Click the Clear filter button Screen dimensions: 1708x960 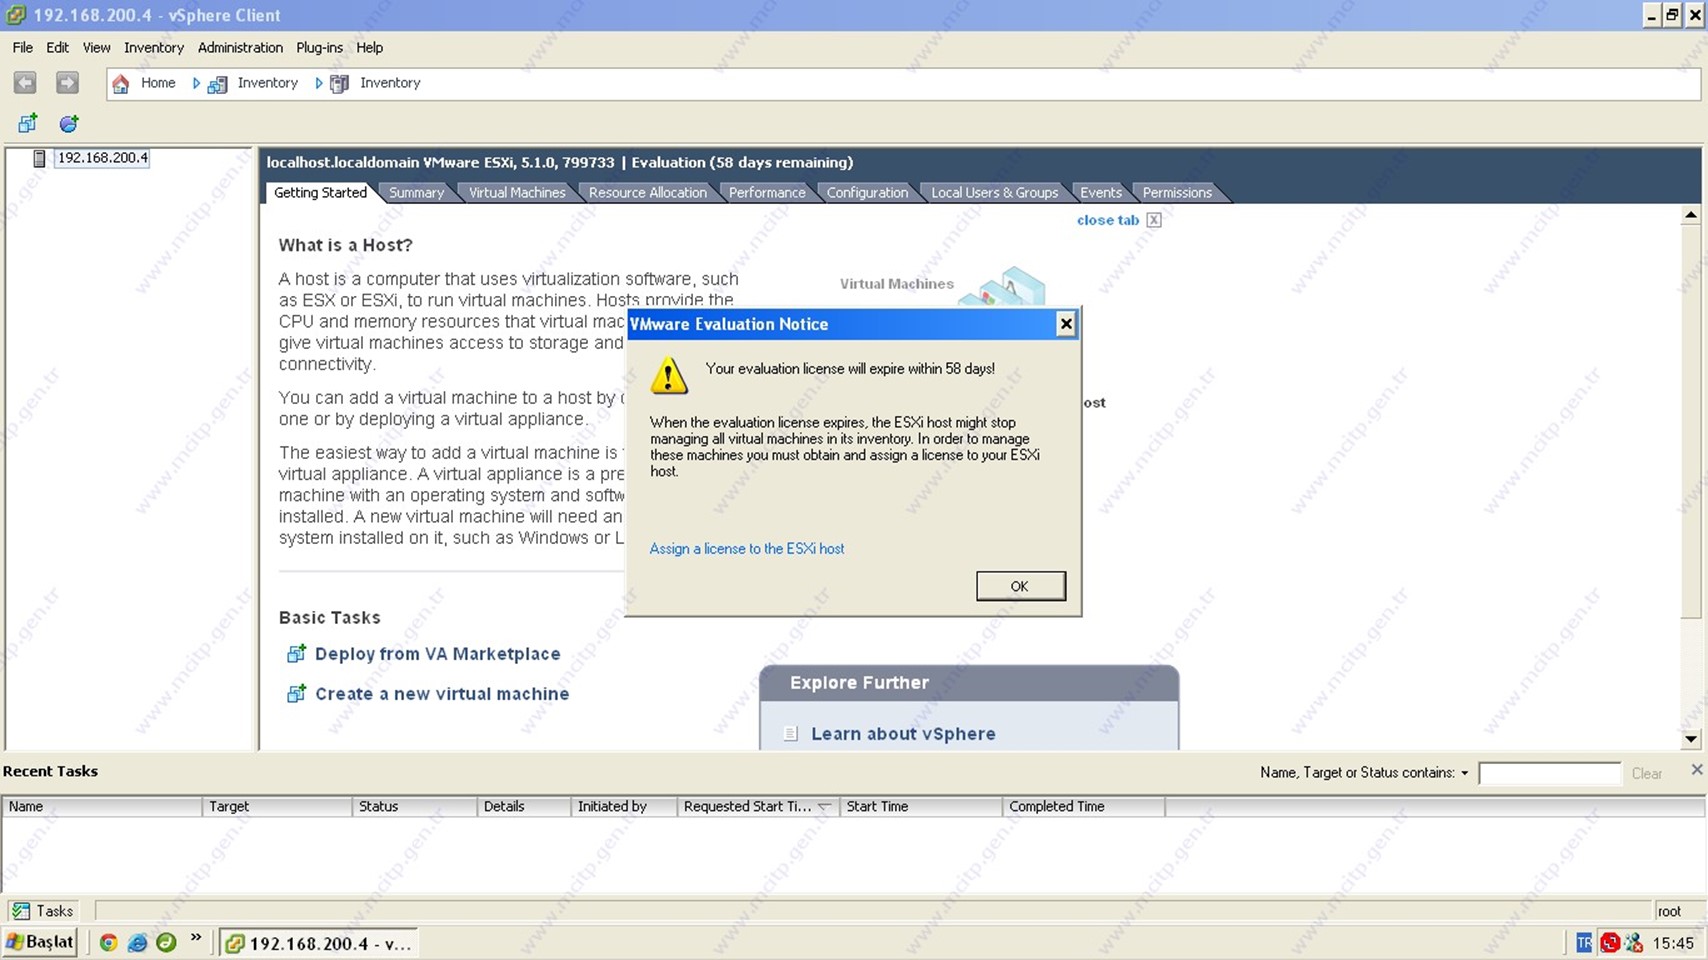(1646, 773)
